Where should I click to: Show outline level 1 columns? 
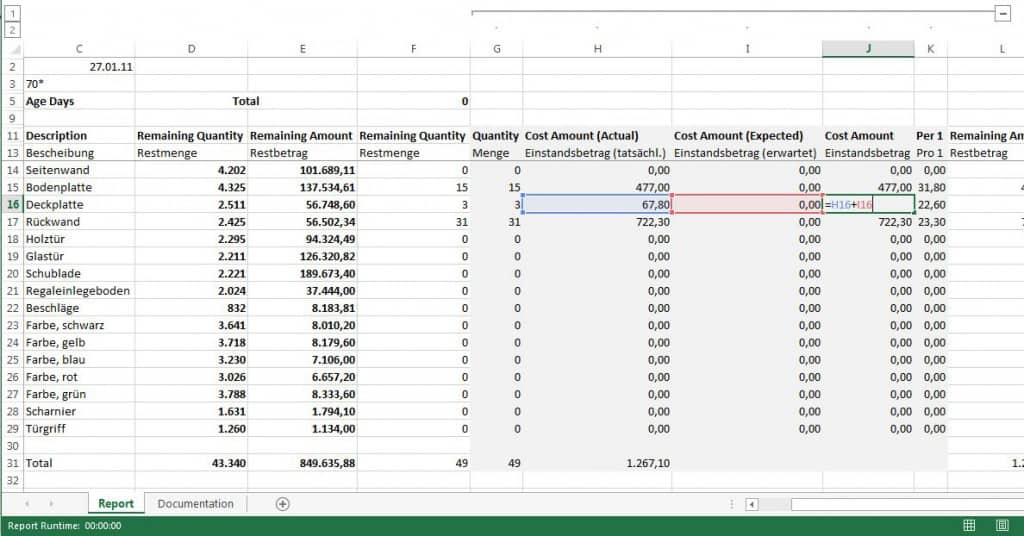[x=12, y=13]
